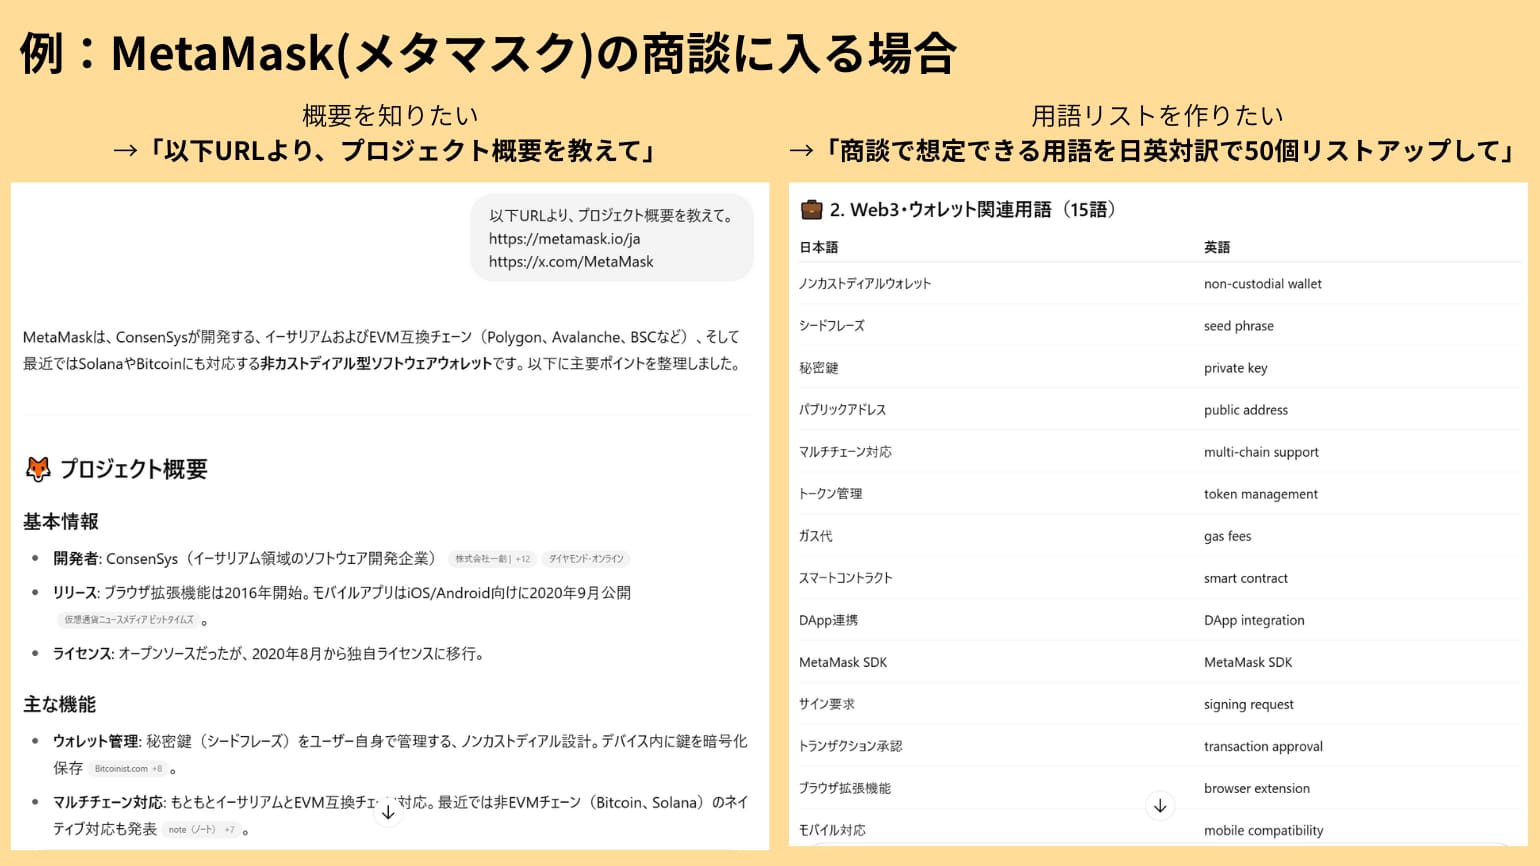The height and width of the screenshot is (866, 1540).
Task: Click the ウォレット管理 bullet label
Action: (96, 742)
